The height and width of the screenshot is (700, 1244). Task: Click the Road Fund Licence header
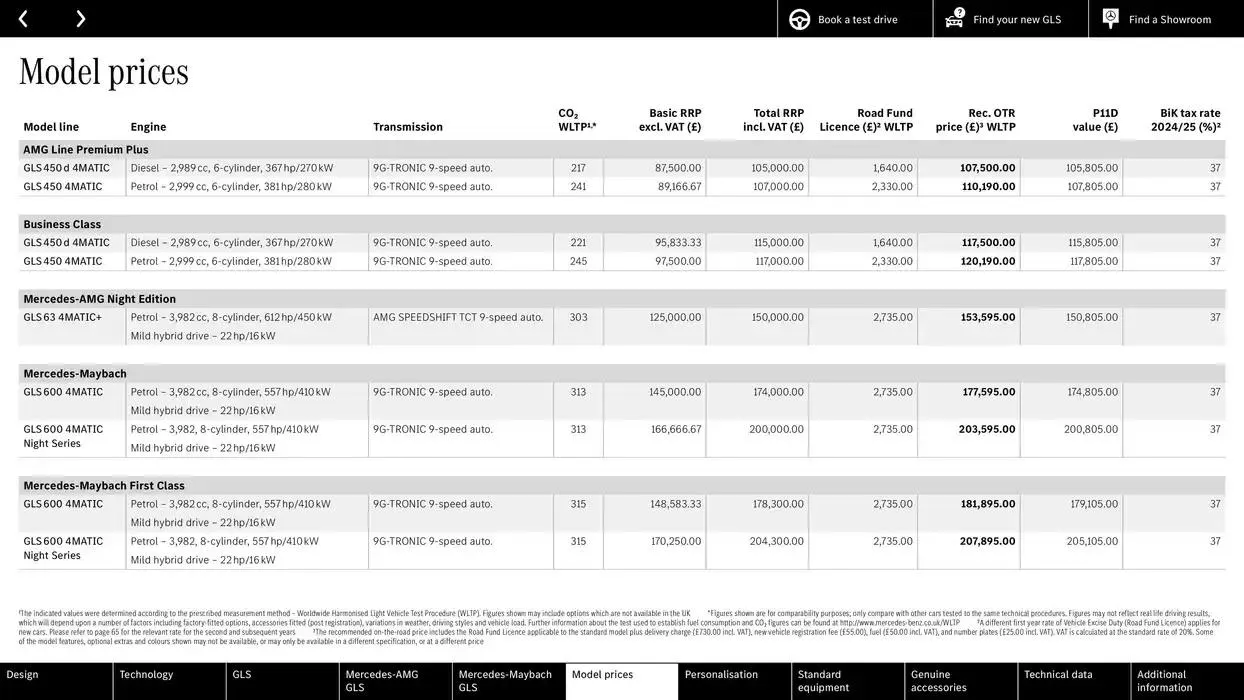coord(866,120)
